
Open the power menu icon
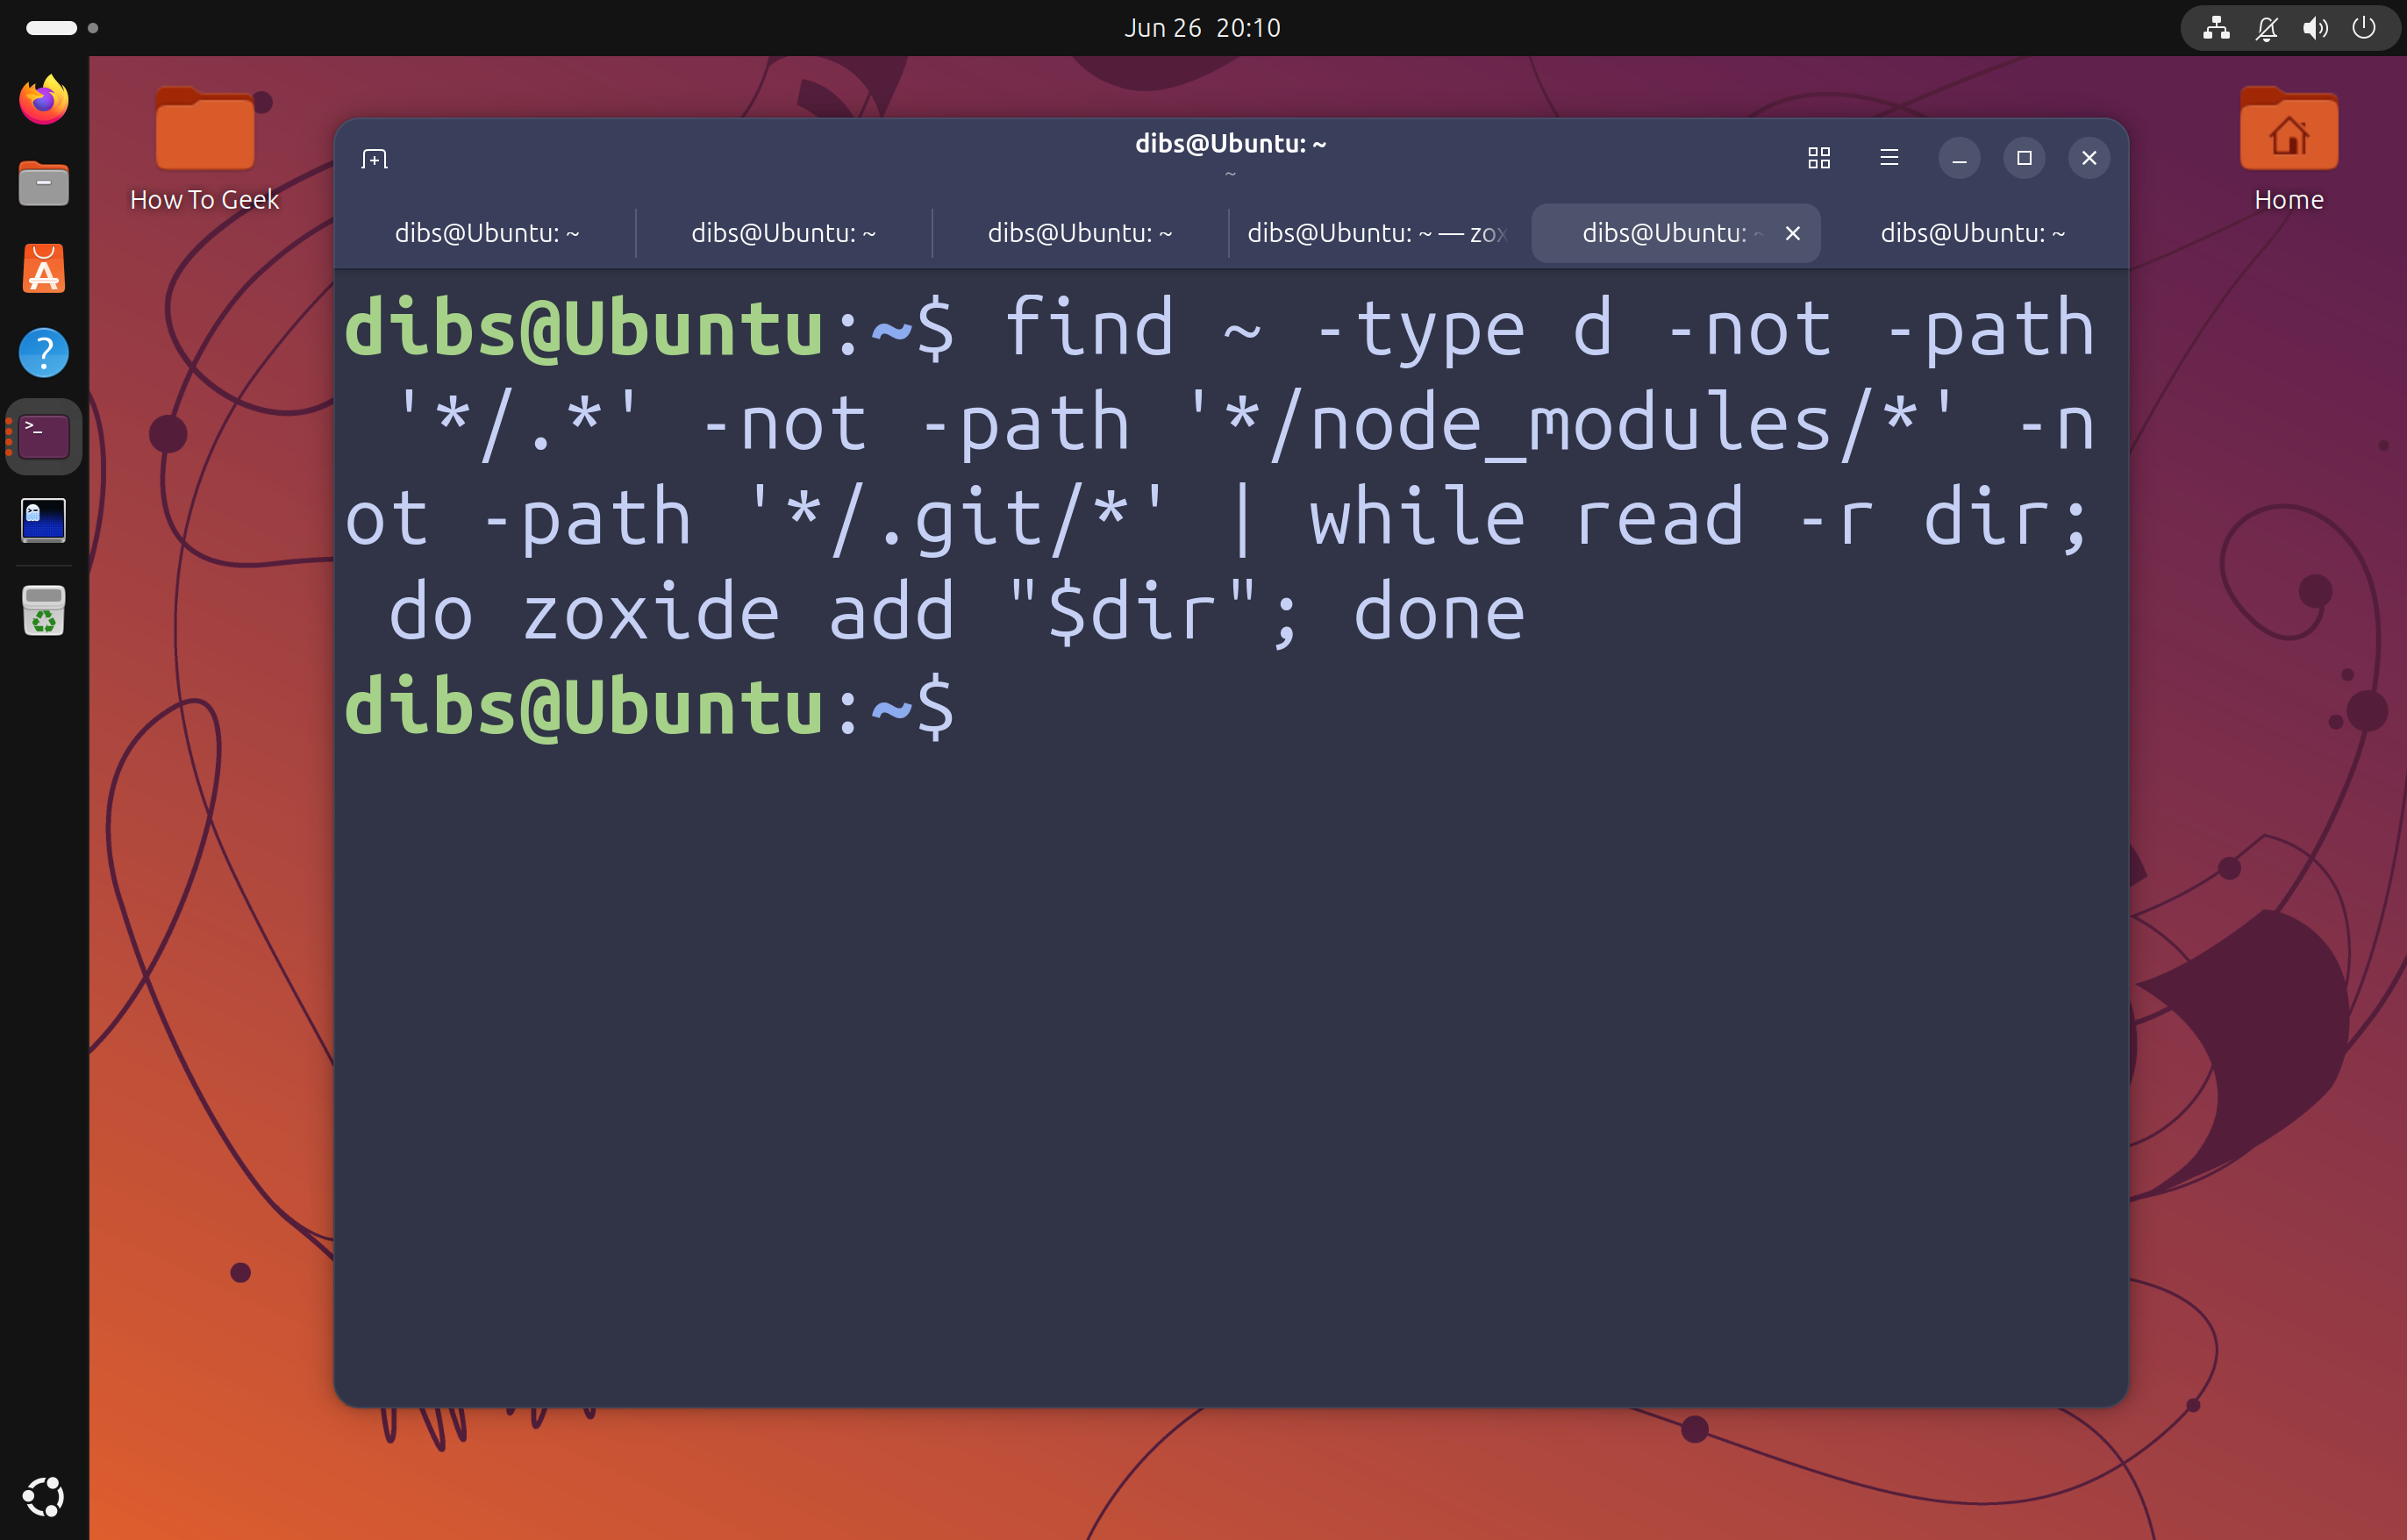pyautogui.click(x=2364, y=28)
